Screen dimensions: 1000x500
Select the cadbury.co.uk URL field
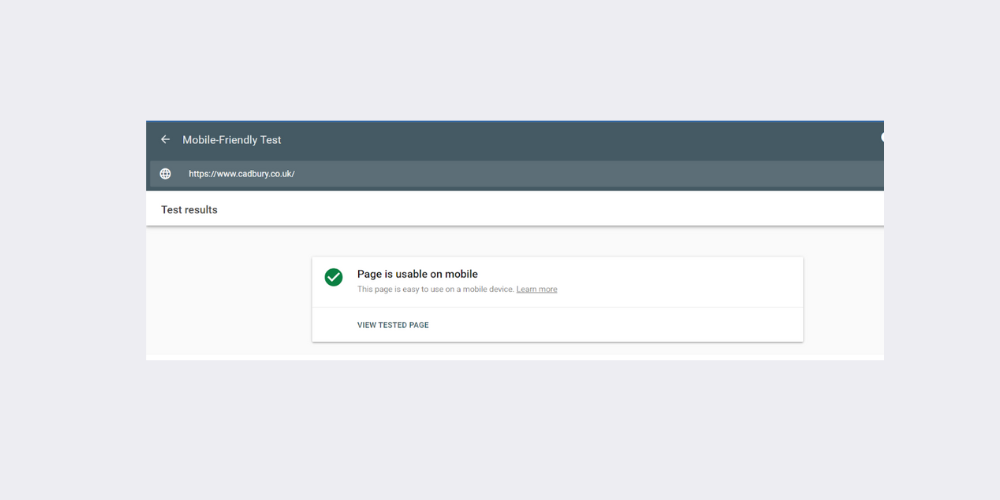coord(241,174)
